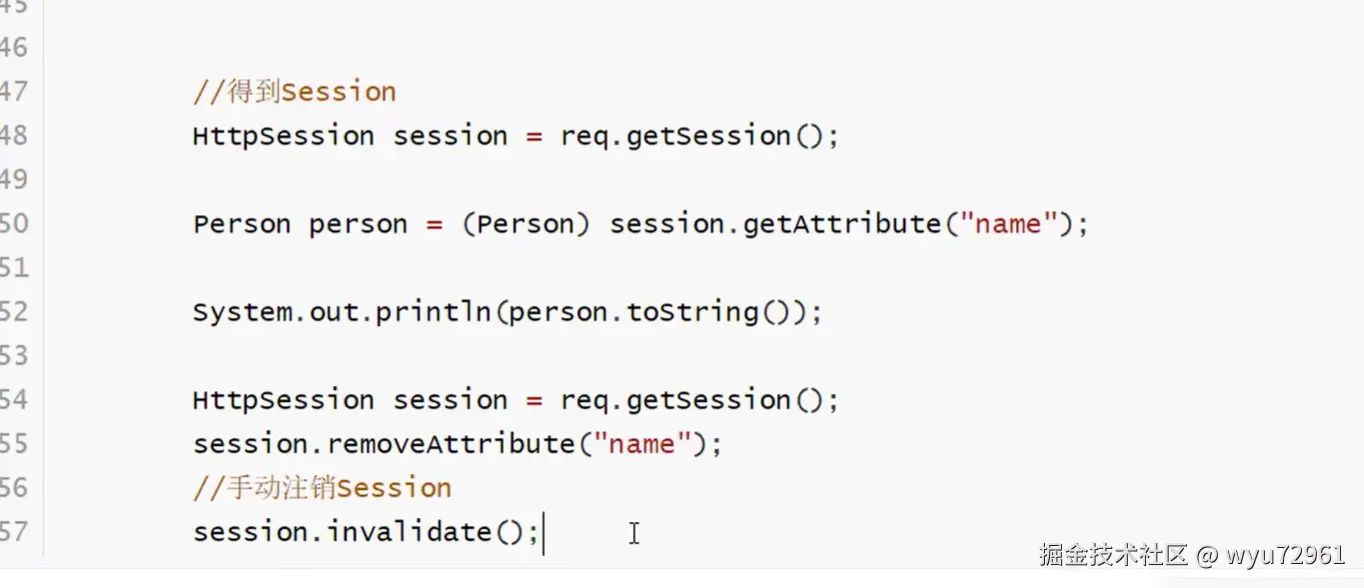Click "name" string inside getAttribute call

tap(1007, 224)
